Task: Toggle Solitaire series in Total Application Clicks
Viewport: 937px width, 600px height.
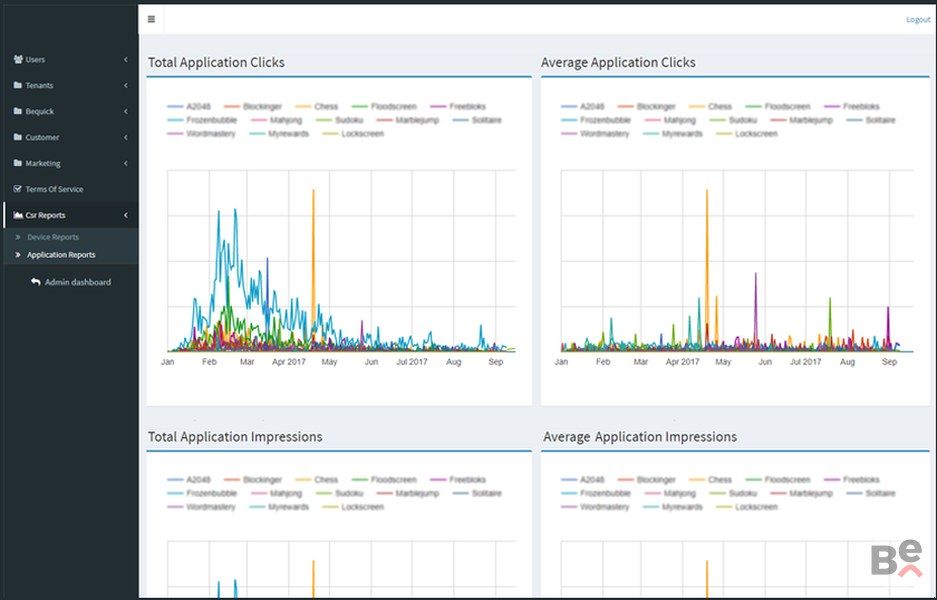Action: tap(477, 120)
